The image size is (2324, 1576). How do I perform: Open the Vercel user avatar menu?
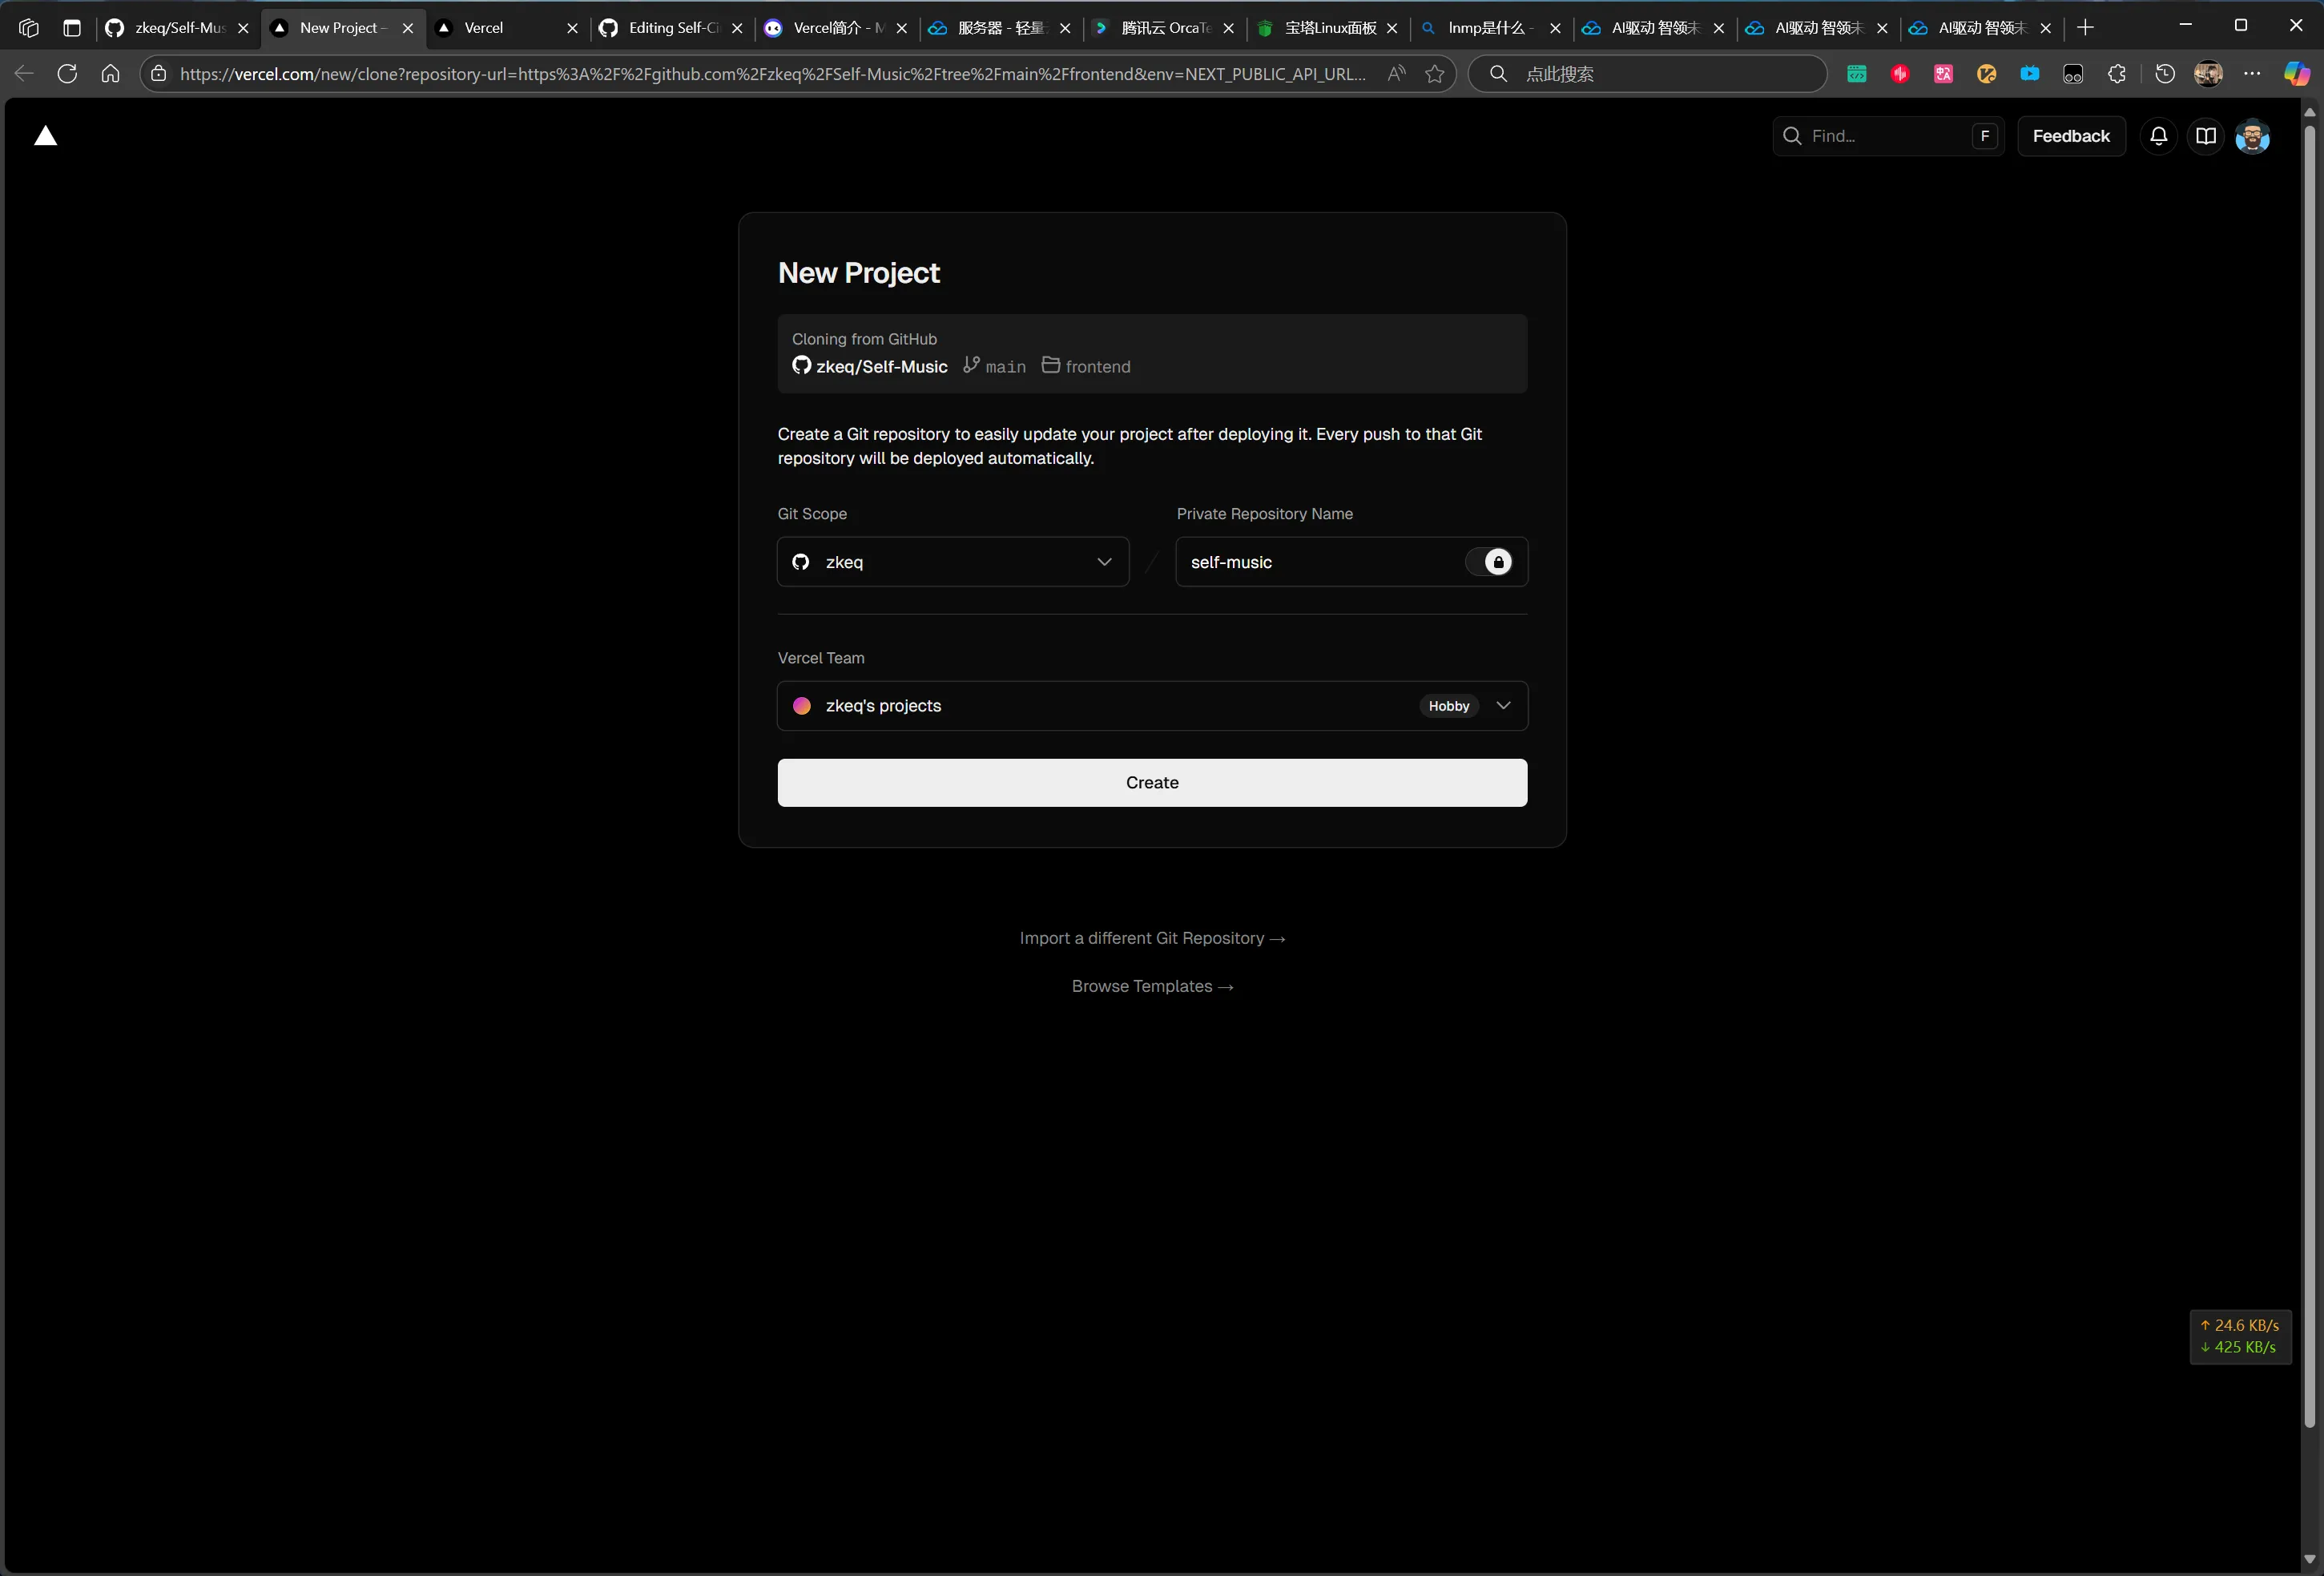[2252, 136]
